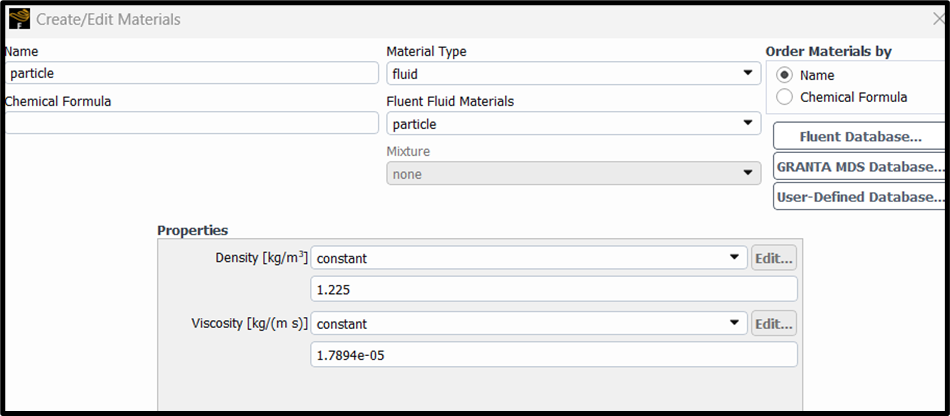Select Chemical Formula ordering radio button

[785, 97]
